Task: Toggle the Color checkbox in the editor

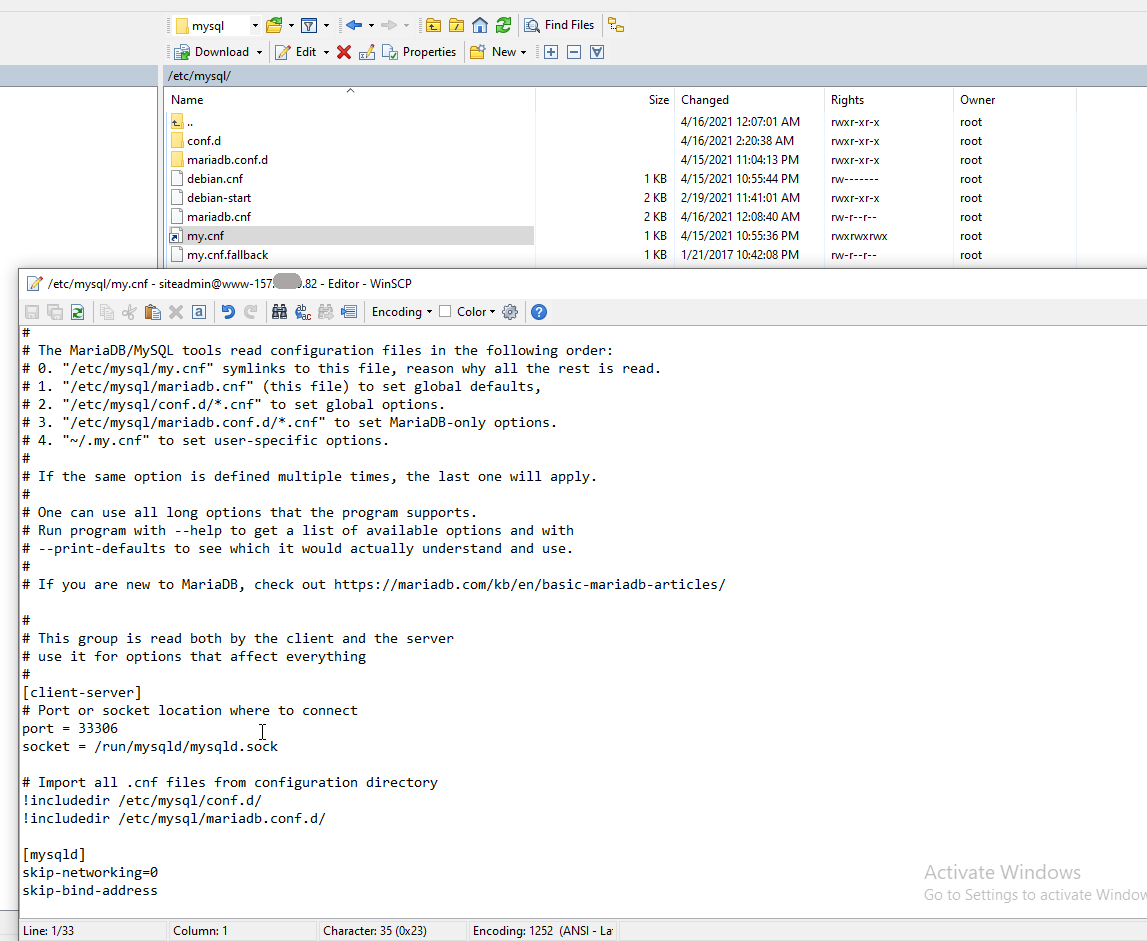Action: pyautogui.click(x=445, y=312)
